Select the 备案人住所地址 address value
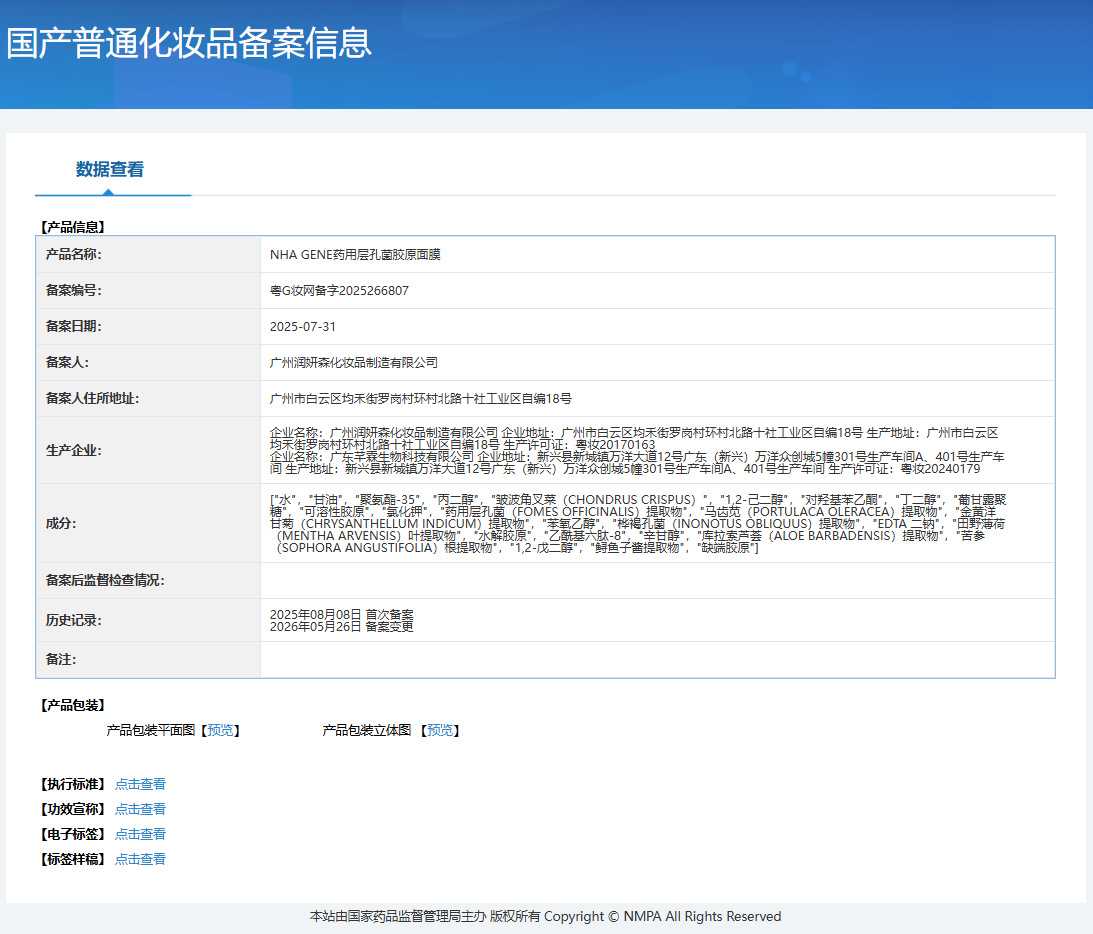 coord(420,399)
